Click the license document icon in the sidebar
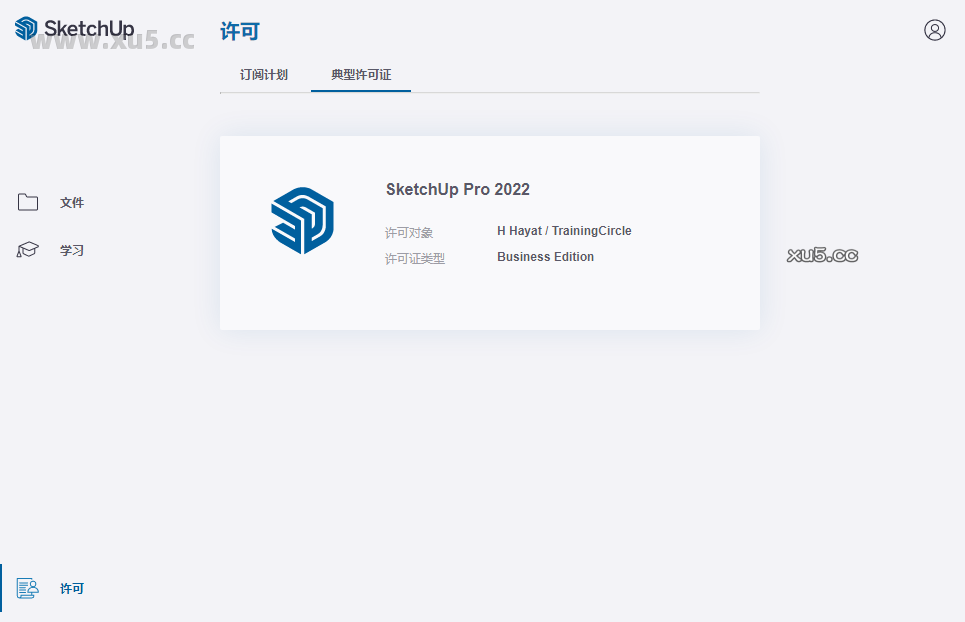 point(27,588)
